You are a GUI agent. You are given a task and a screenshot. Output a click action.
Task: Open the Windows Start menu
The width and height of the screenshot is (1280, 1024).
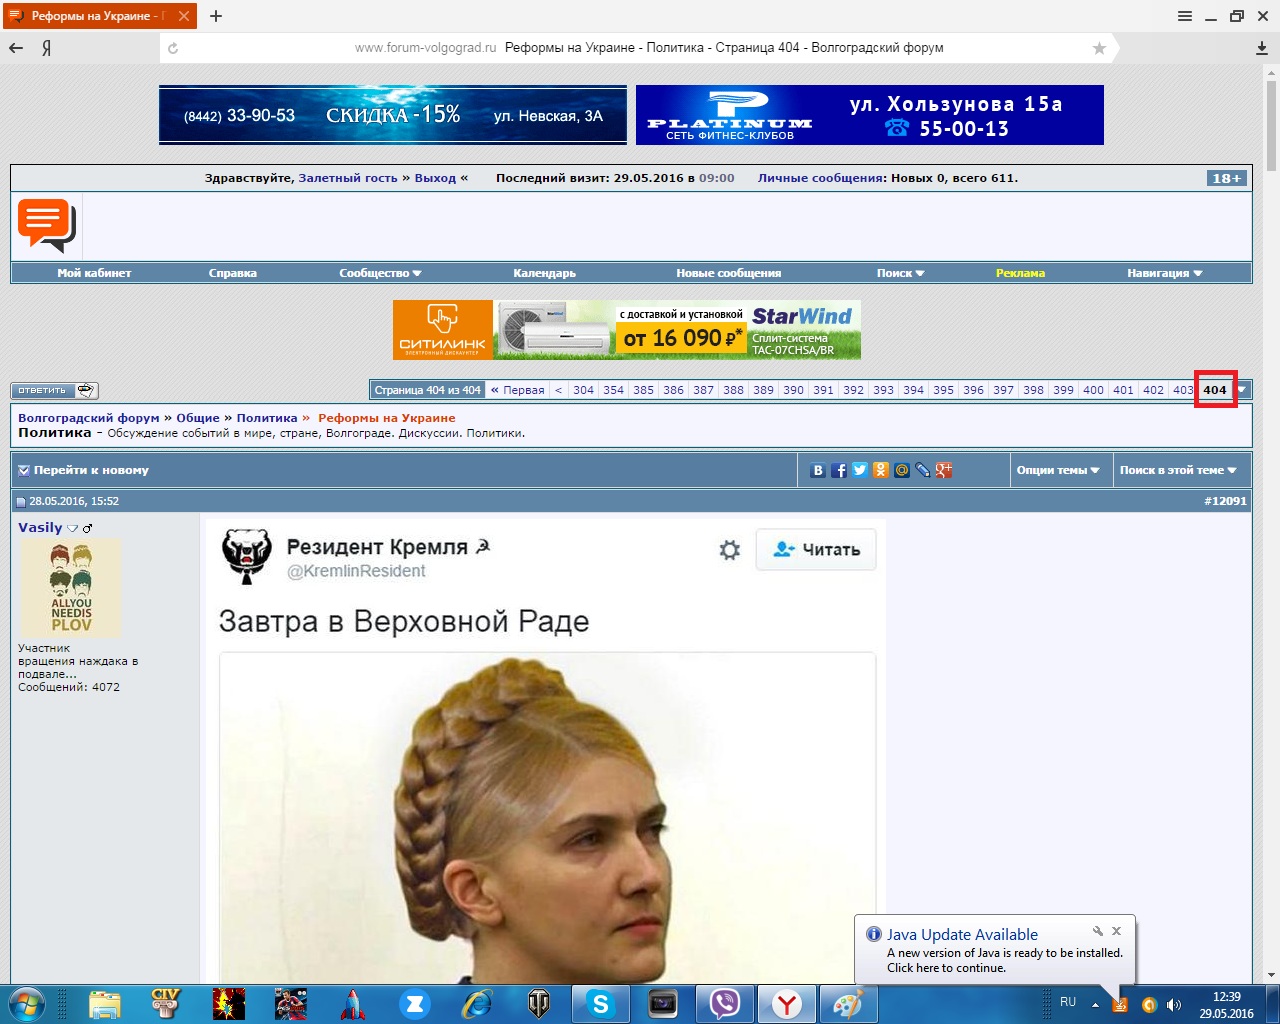click(x=27, y=1003)
